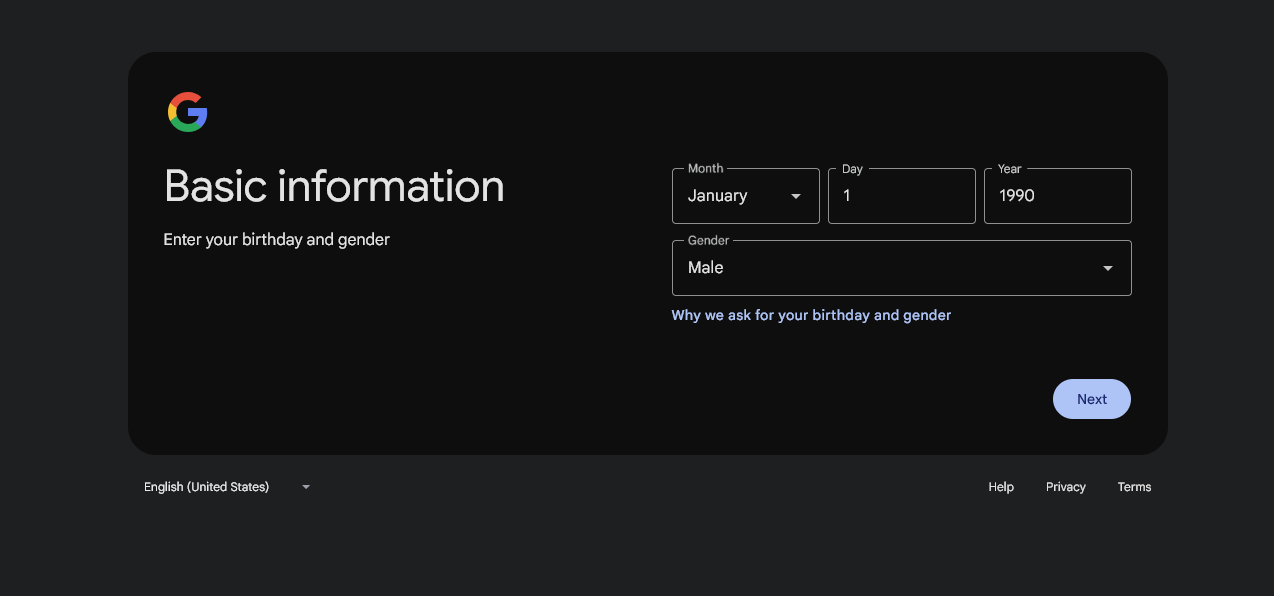Click the 'Basic information' heading
The width and height of the screenshot is (1274, 596).
pos(334,187)
